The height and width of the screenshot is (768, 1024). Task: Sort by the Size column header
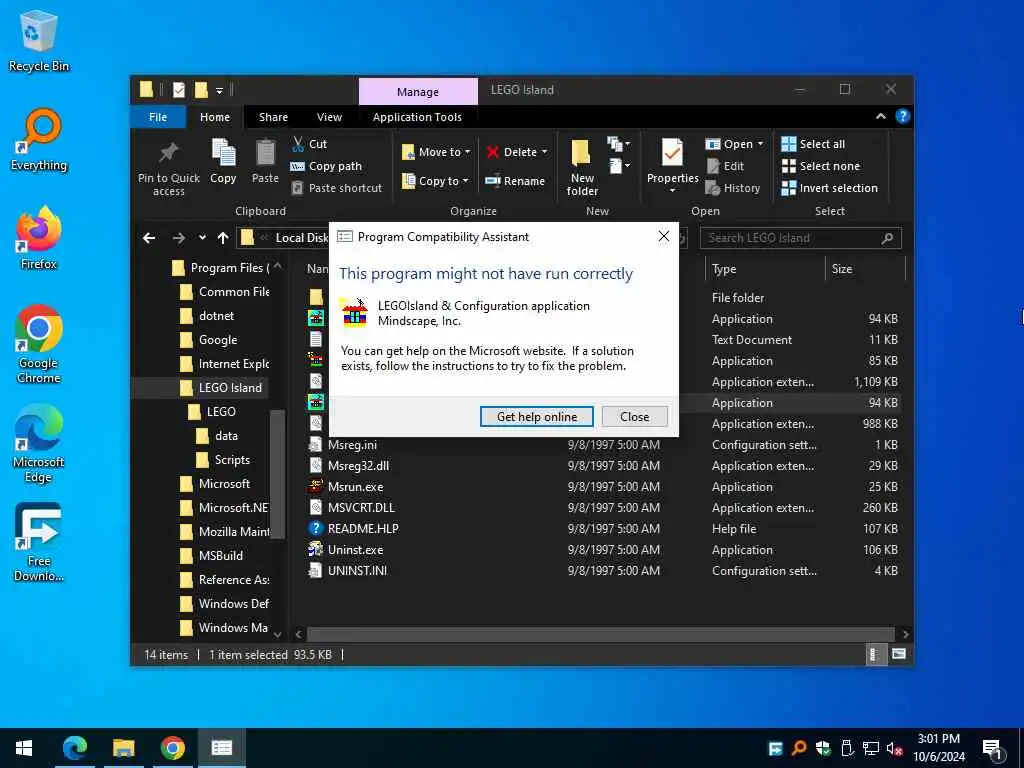click(865, 269)
